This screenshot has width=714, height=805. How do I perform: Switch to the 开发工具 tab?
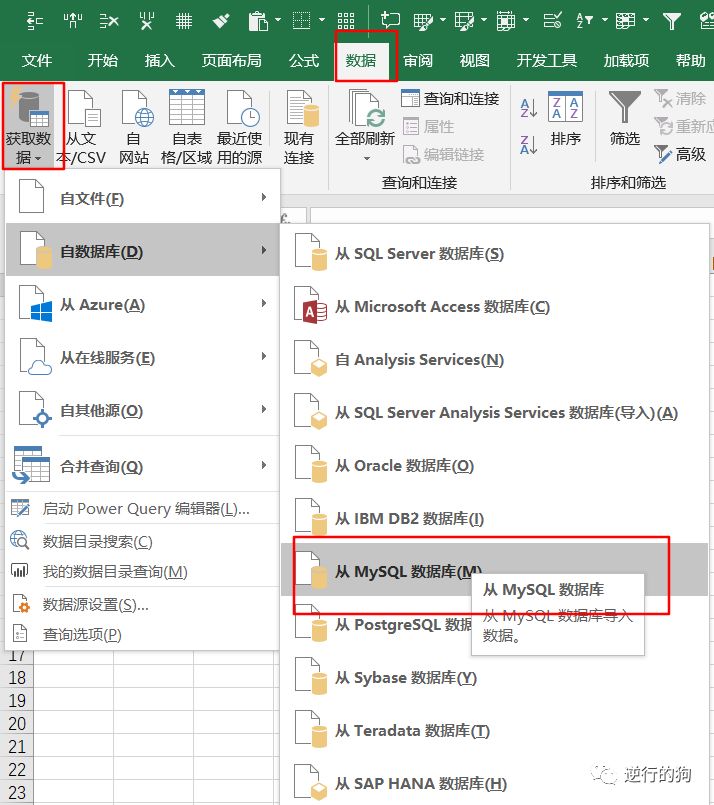547,61
